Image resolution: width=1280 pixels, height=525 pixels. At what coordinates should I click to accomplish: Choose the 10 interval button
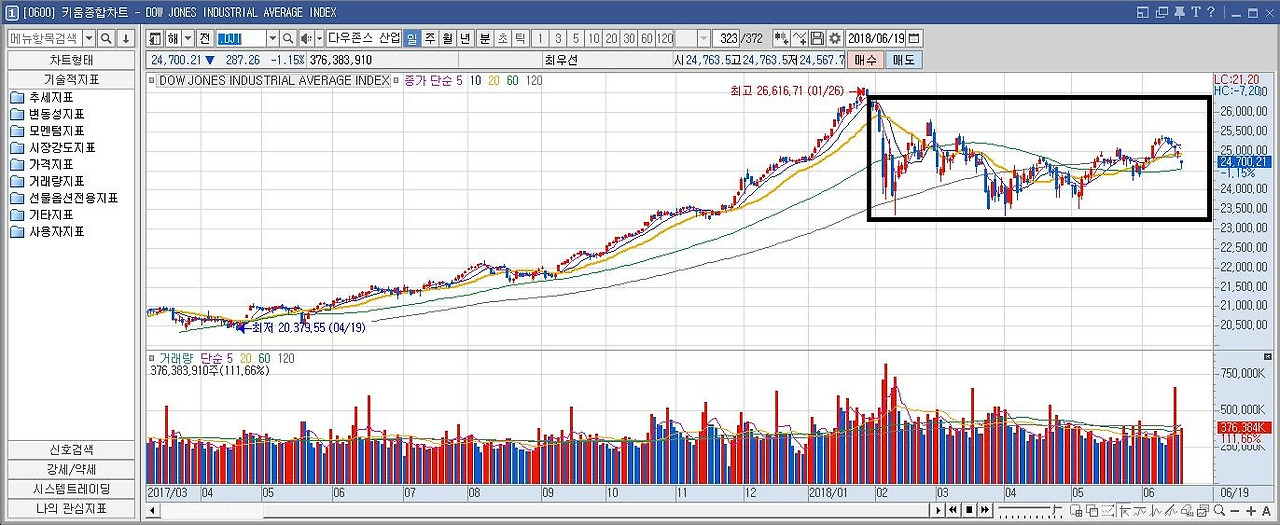pos(594,38)
